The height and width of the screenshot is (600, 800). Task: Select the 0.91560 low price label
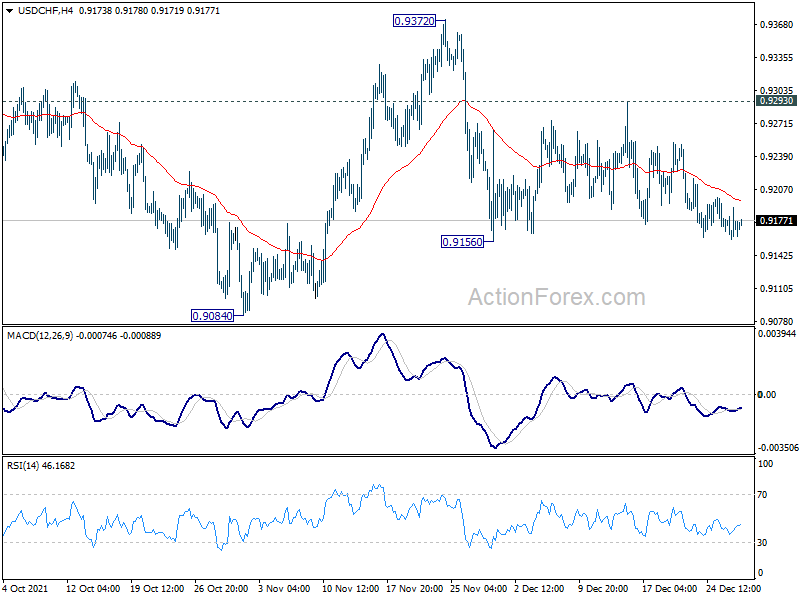462,242
